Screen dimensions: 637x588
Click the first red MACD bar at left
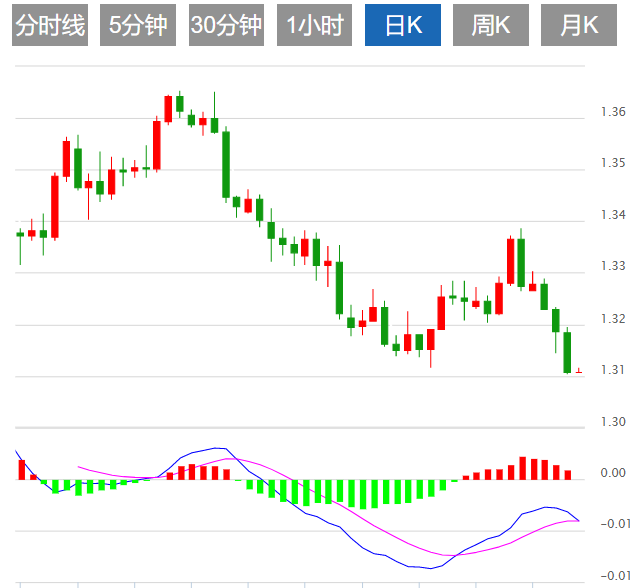(21, 469)
